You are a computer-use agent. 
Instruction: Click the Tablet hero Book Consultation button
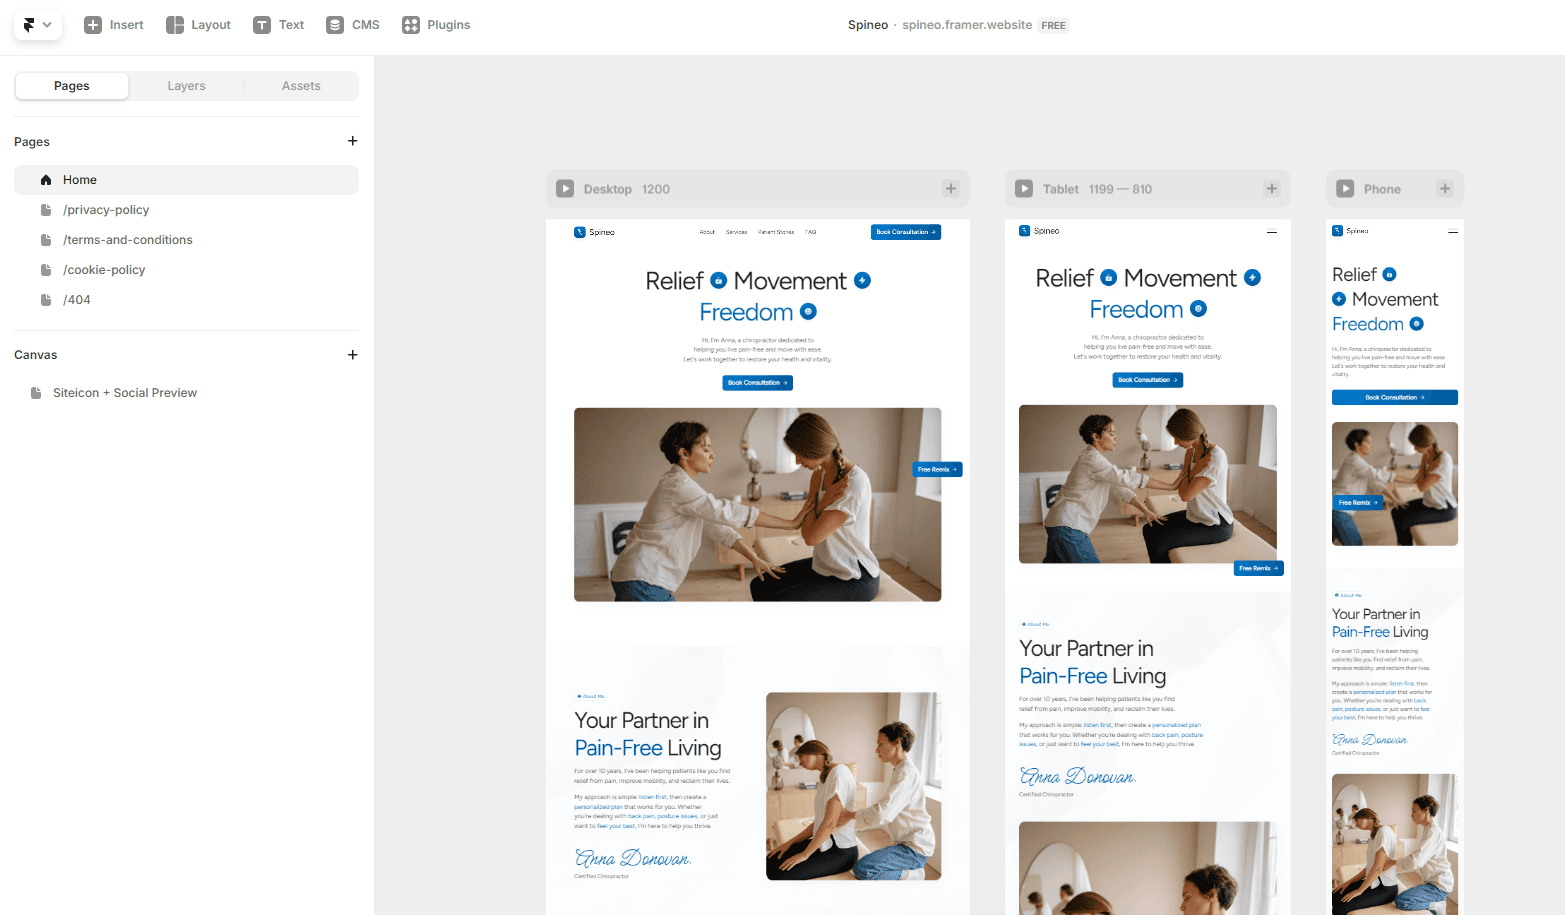tap(1148, 380)
